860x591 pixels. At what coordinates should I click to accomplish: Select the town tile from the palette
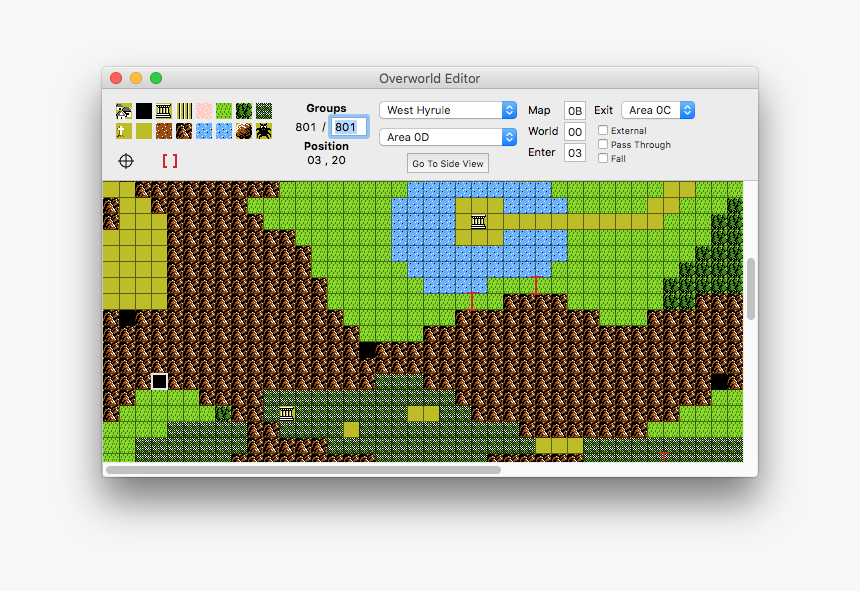click(124, 110)
